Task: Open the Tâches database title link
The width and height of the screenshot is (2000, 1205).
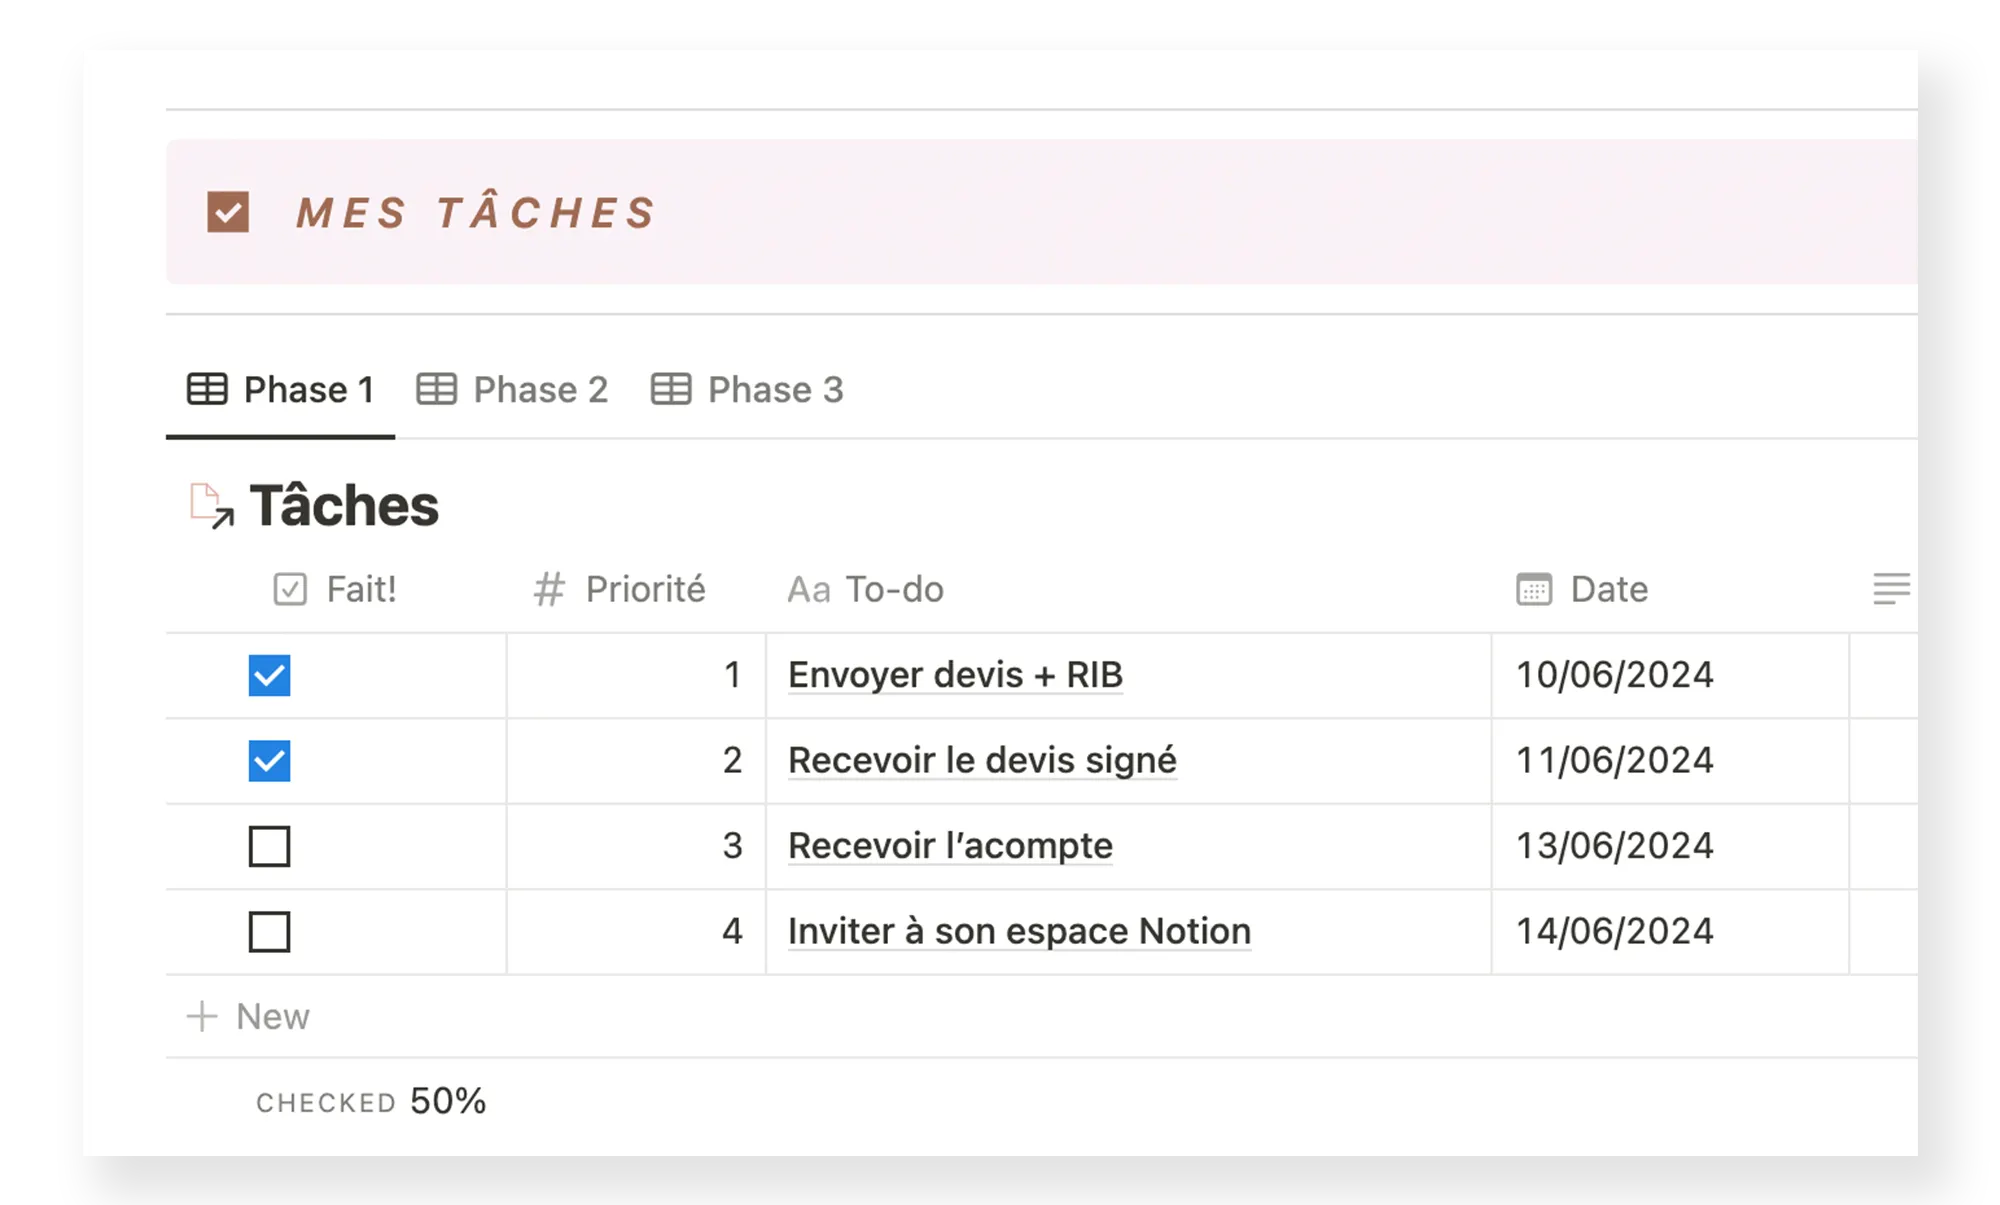Action: click(x=344, y=505)
